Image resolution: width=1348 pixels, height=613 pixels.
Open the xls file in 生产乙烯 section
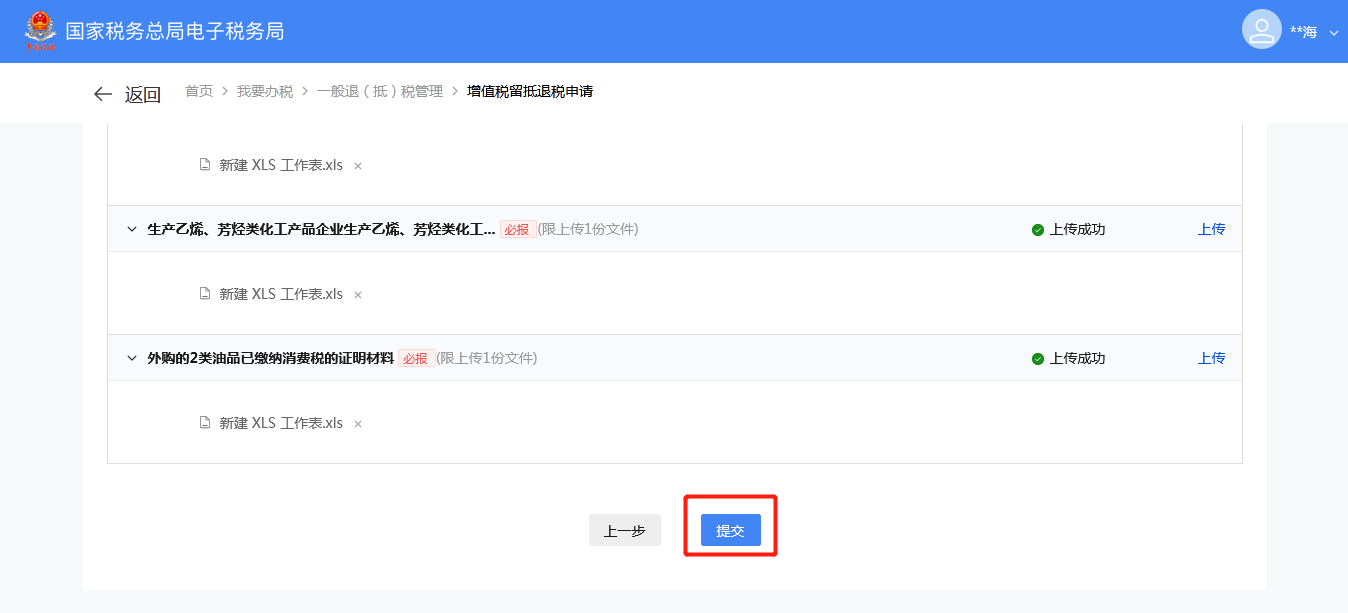pyautogui.click(x=281, y=294)
